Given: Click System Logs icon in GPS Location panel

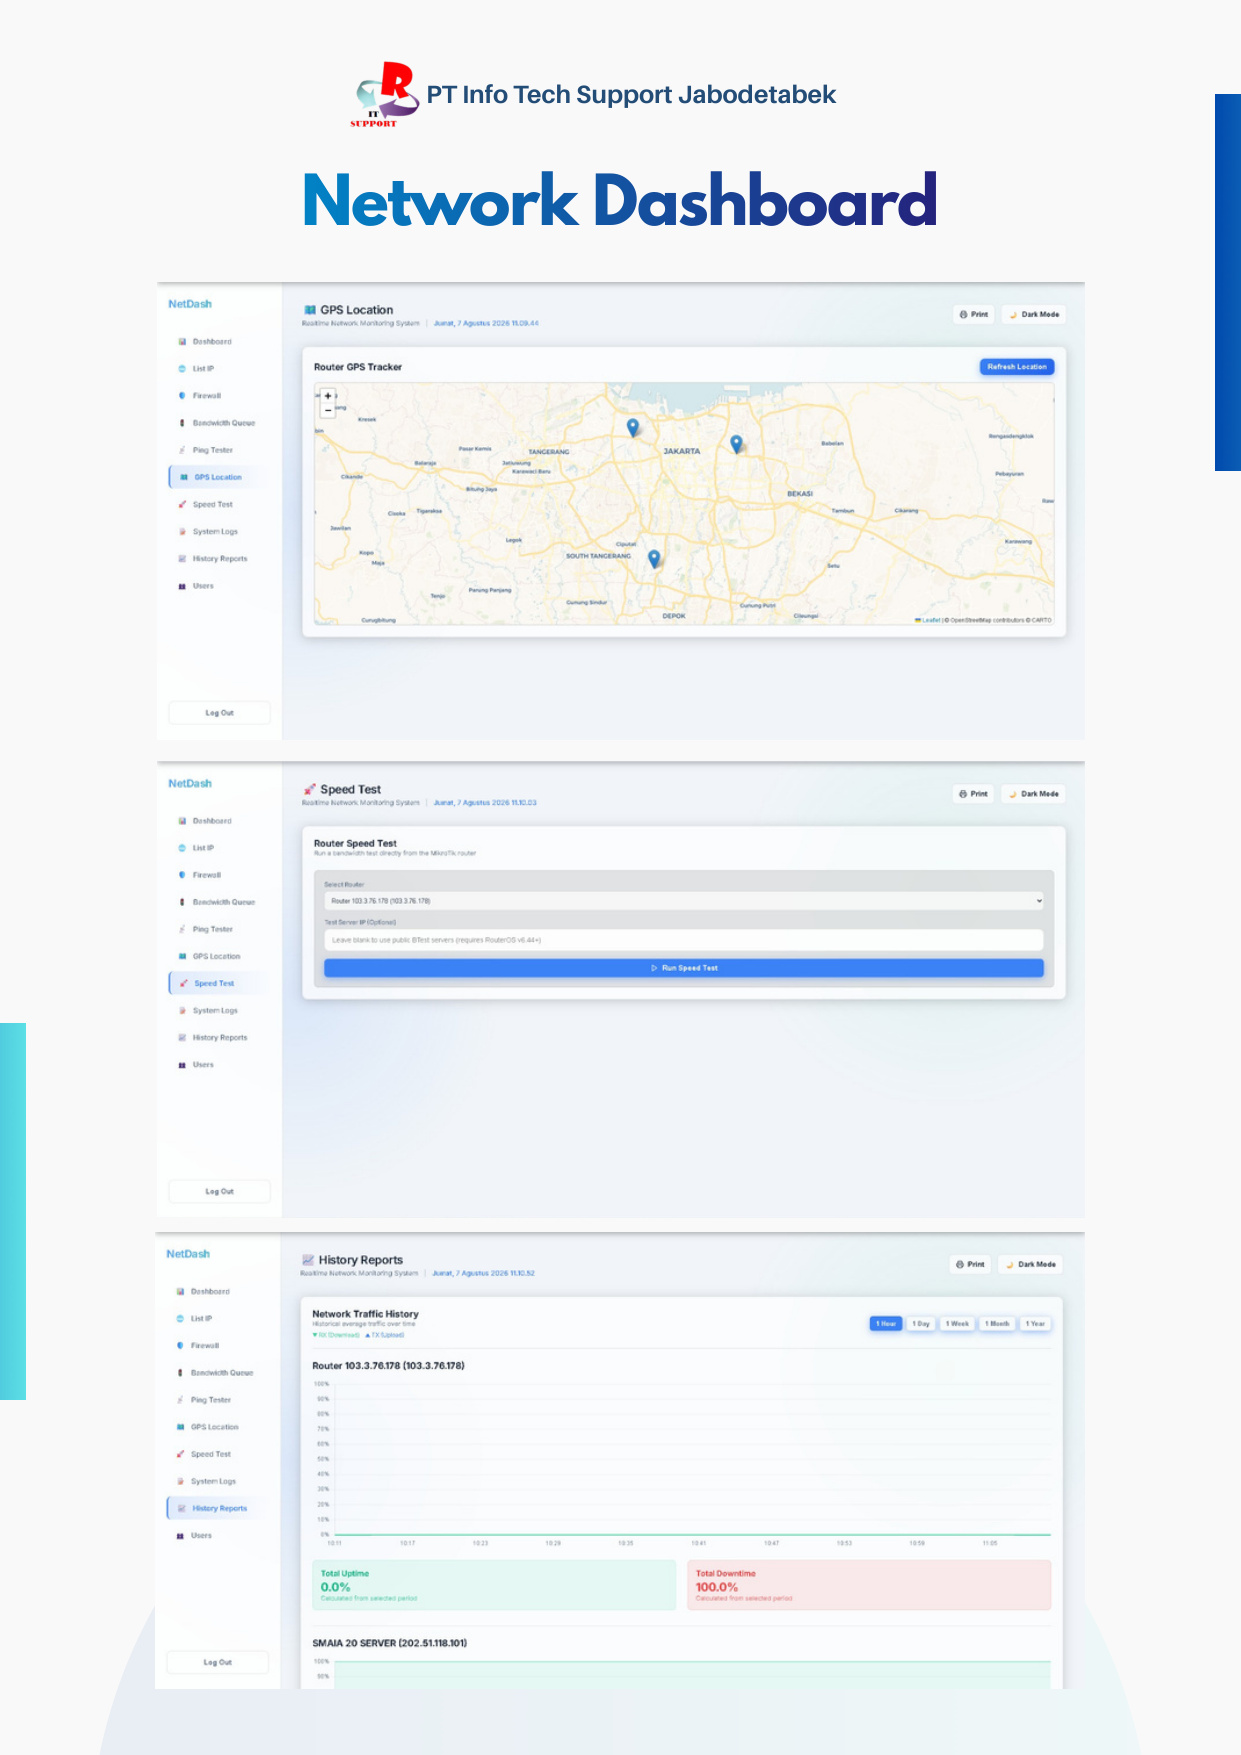Looking at the screenshot, I should click(x=182, y=532).
